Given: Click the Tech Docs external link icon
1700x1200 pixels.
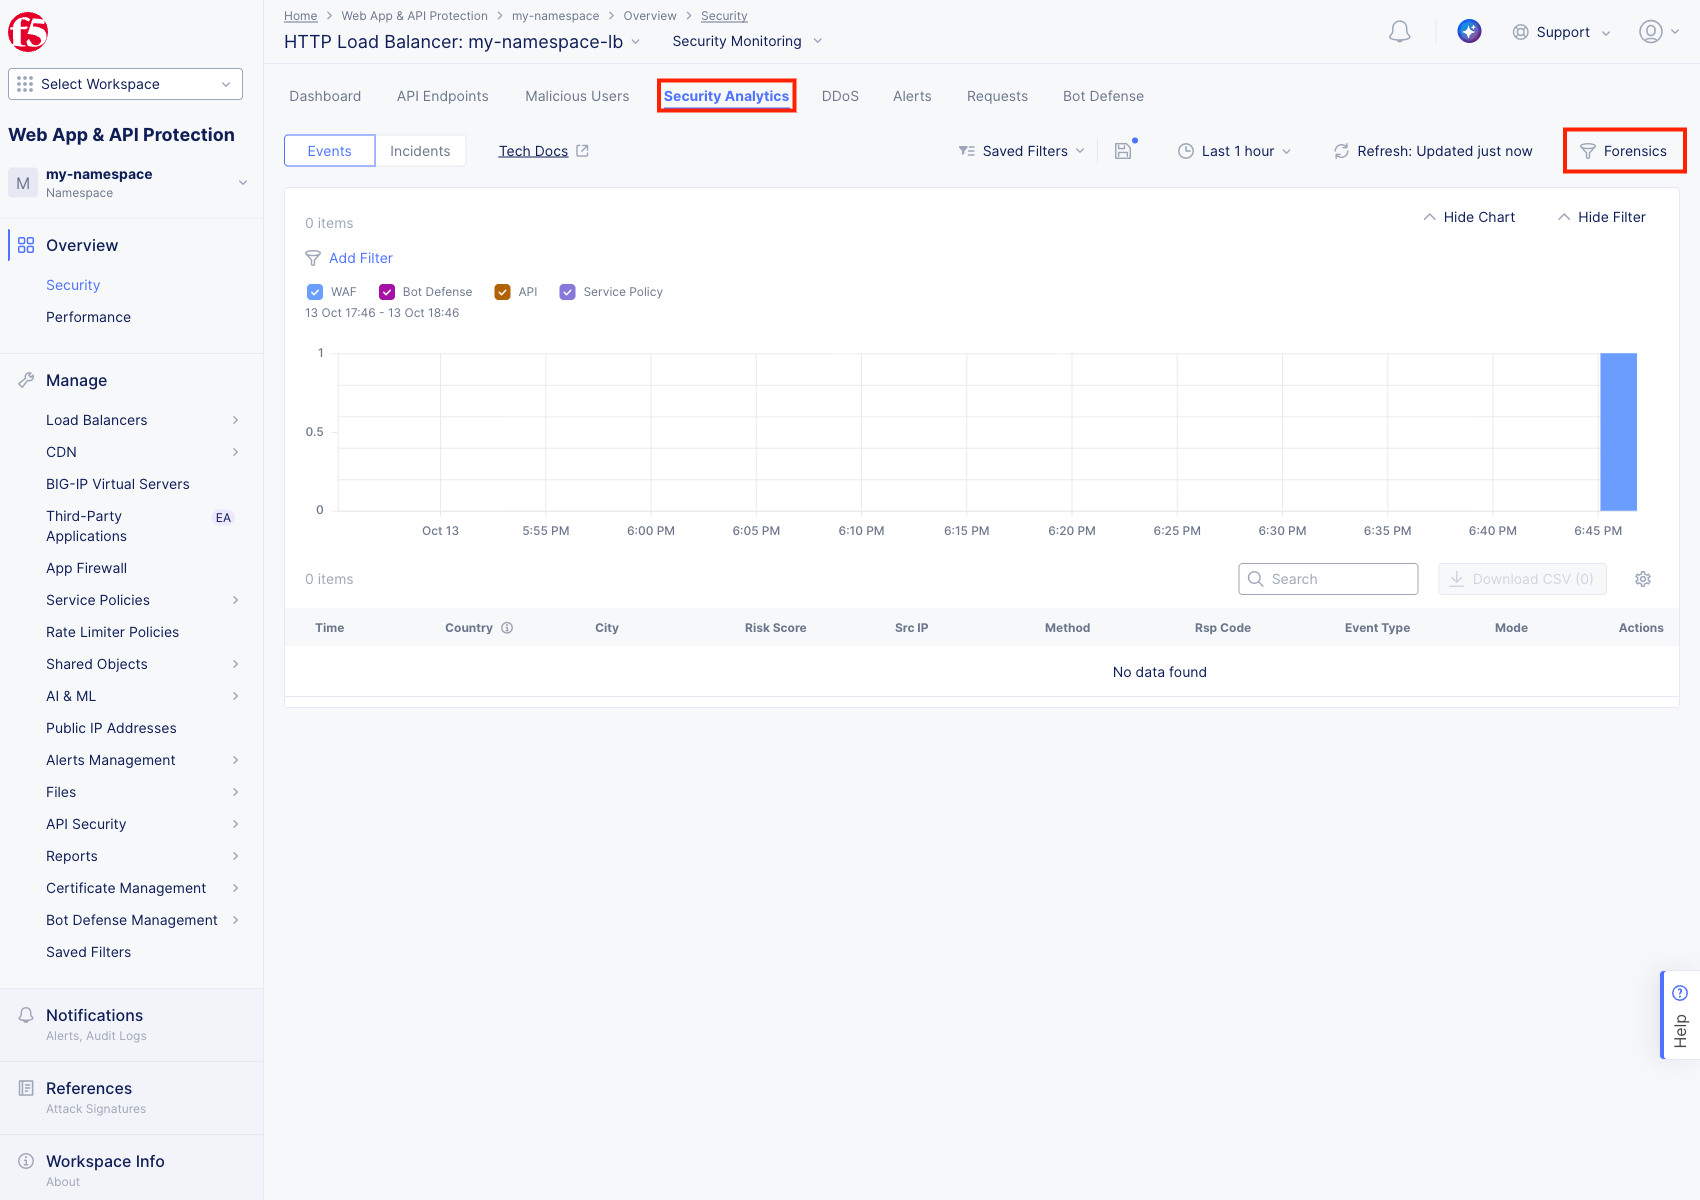Looking at the screenshot, I should (583, 151).
